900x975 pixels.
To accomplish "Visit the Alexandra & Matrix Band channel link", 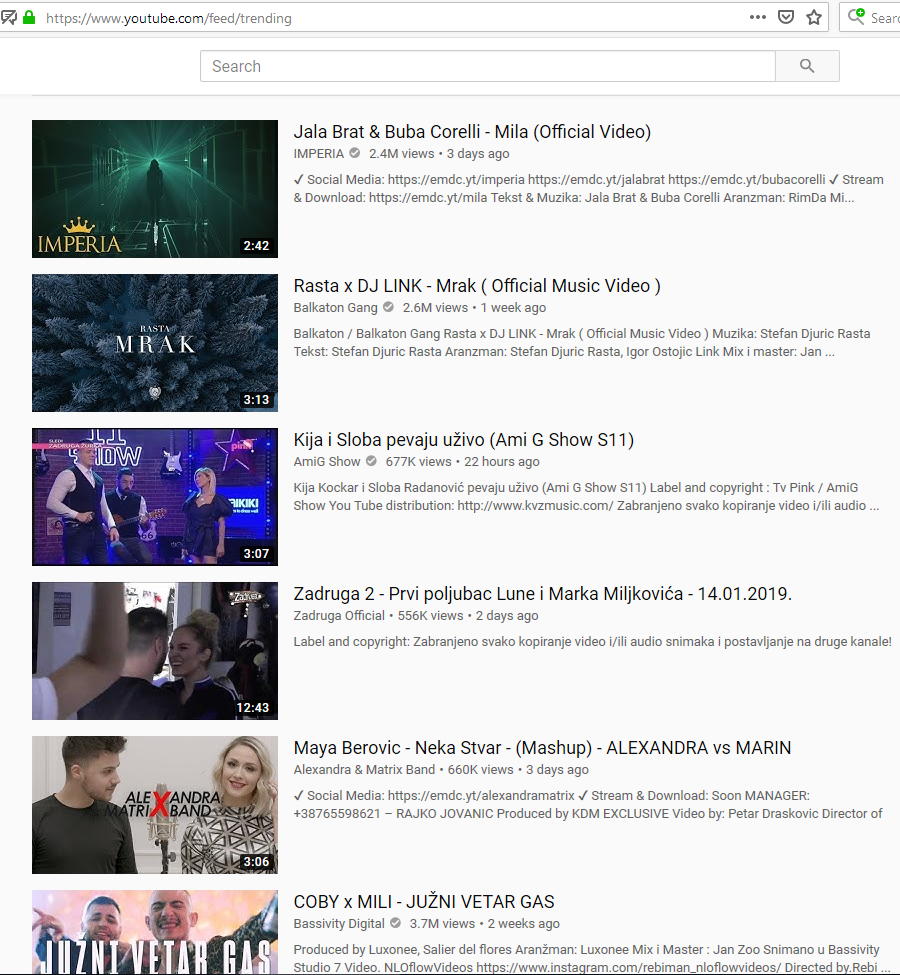I will (x=364, y=770).
